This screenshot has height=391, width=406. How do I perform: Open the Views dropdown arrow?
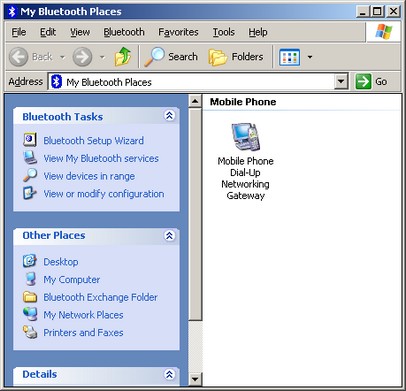tap(310, 57)
